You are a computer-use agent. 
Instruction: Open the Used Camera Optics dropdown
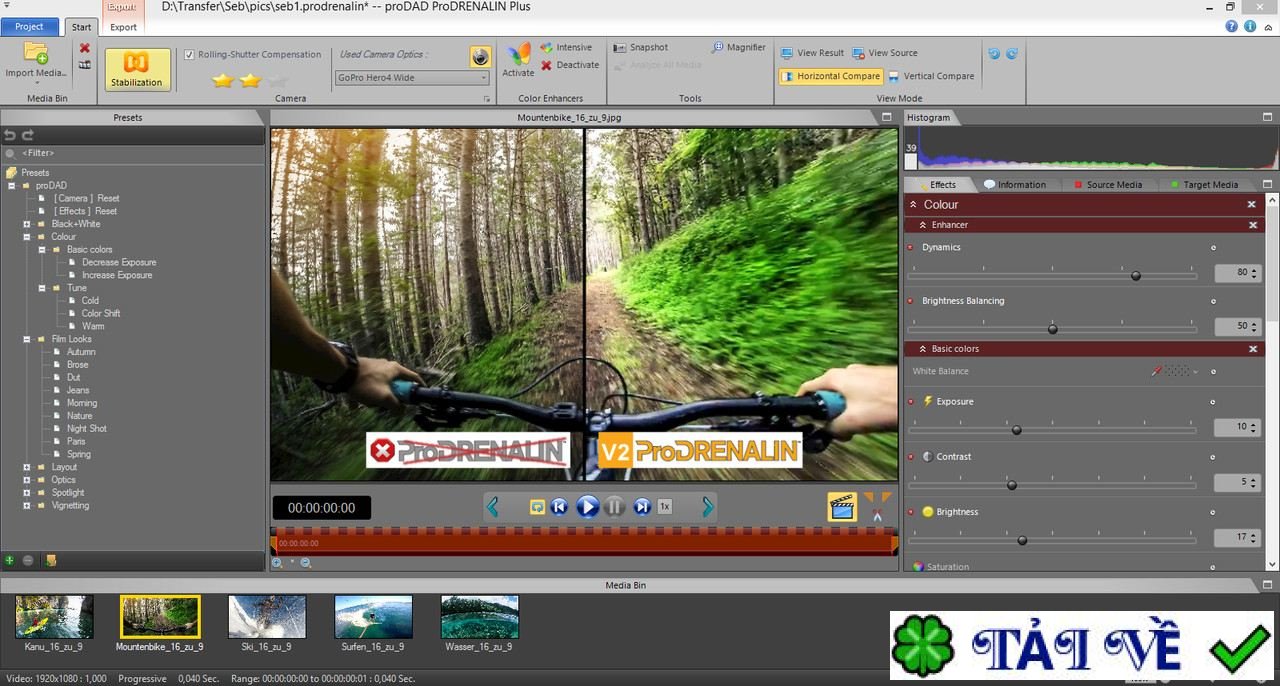point(412,78)
